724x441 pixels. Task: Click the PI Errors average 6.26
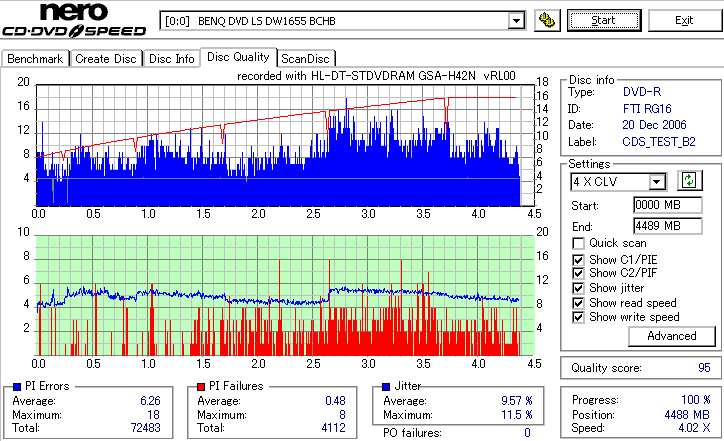coord(150,401)
